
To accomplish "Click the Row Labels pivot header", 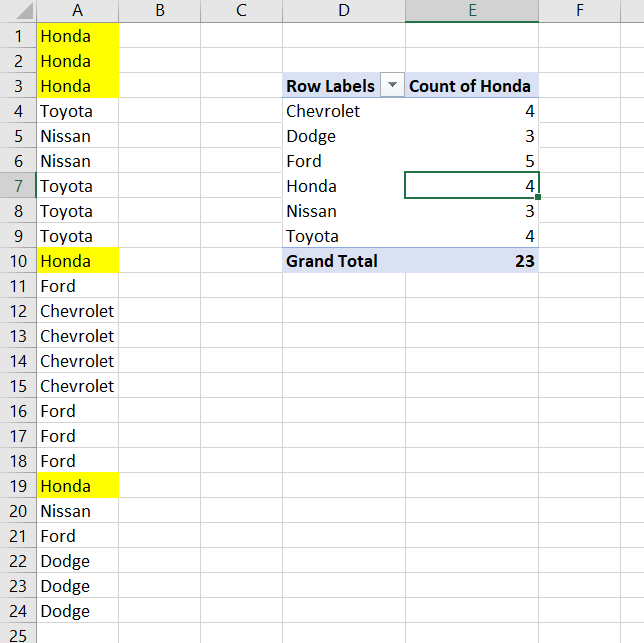I will [x=331, y=86].
